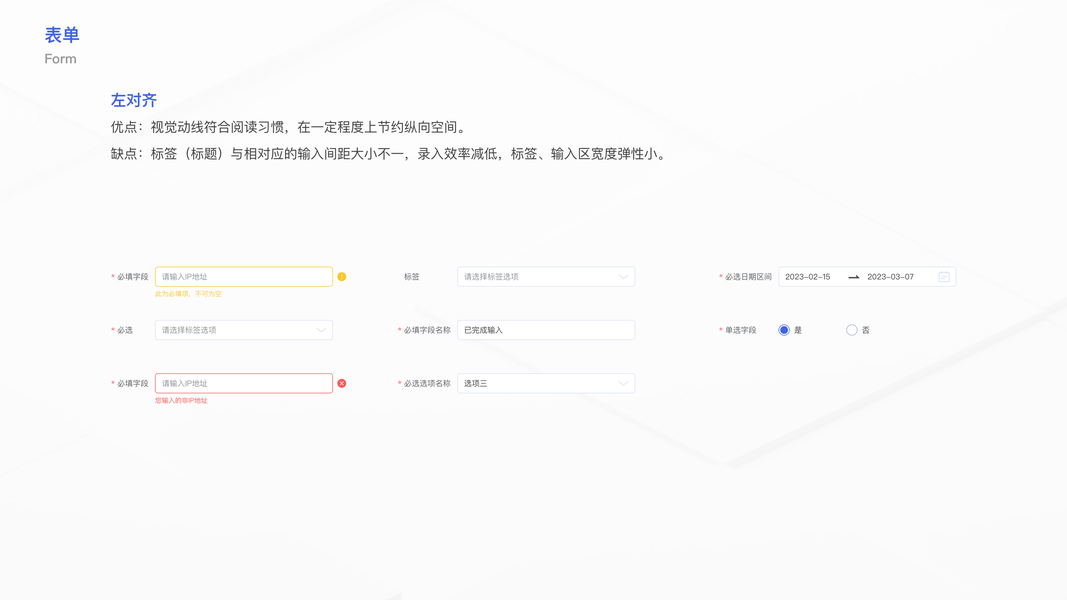Expand the 标签 dropdown chevron

click(623, 277)
